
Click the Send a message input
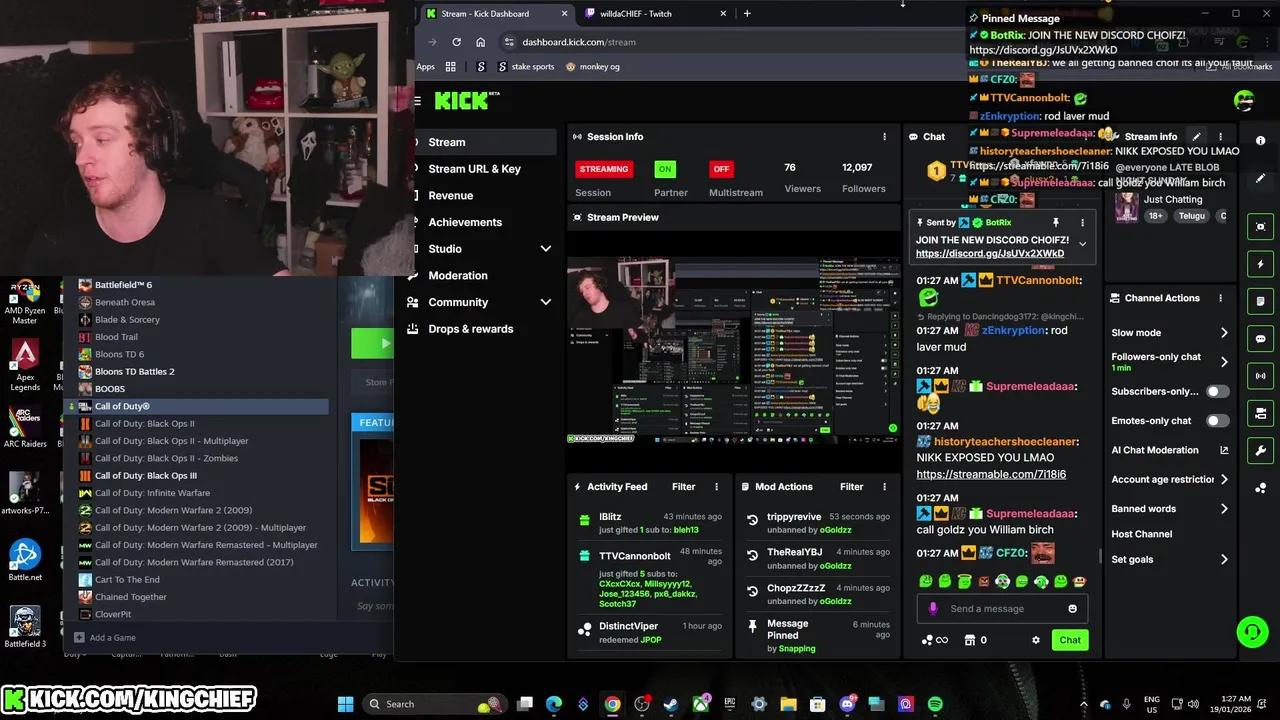pos(1002,608)
